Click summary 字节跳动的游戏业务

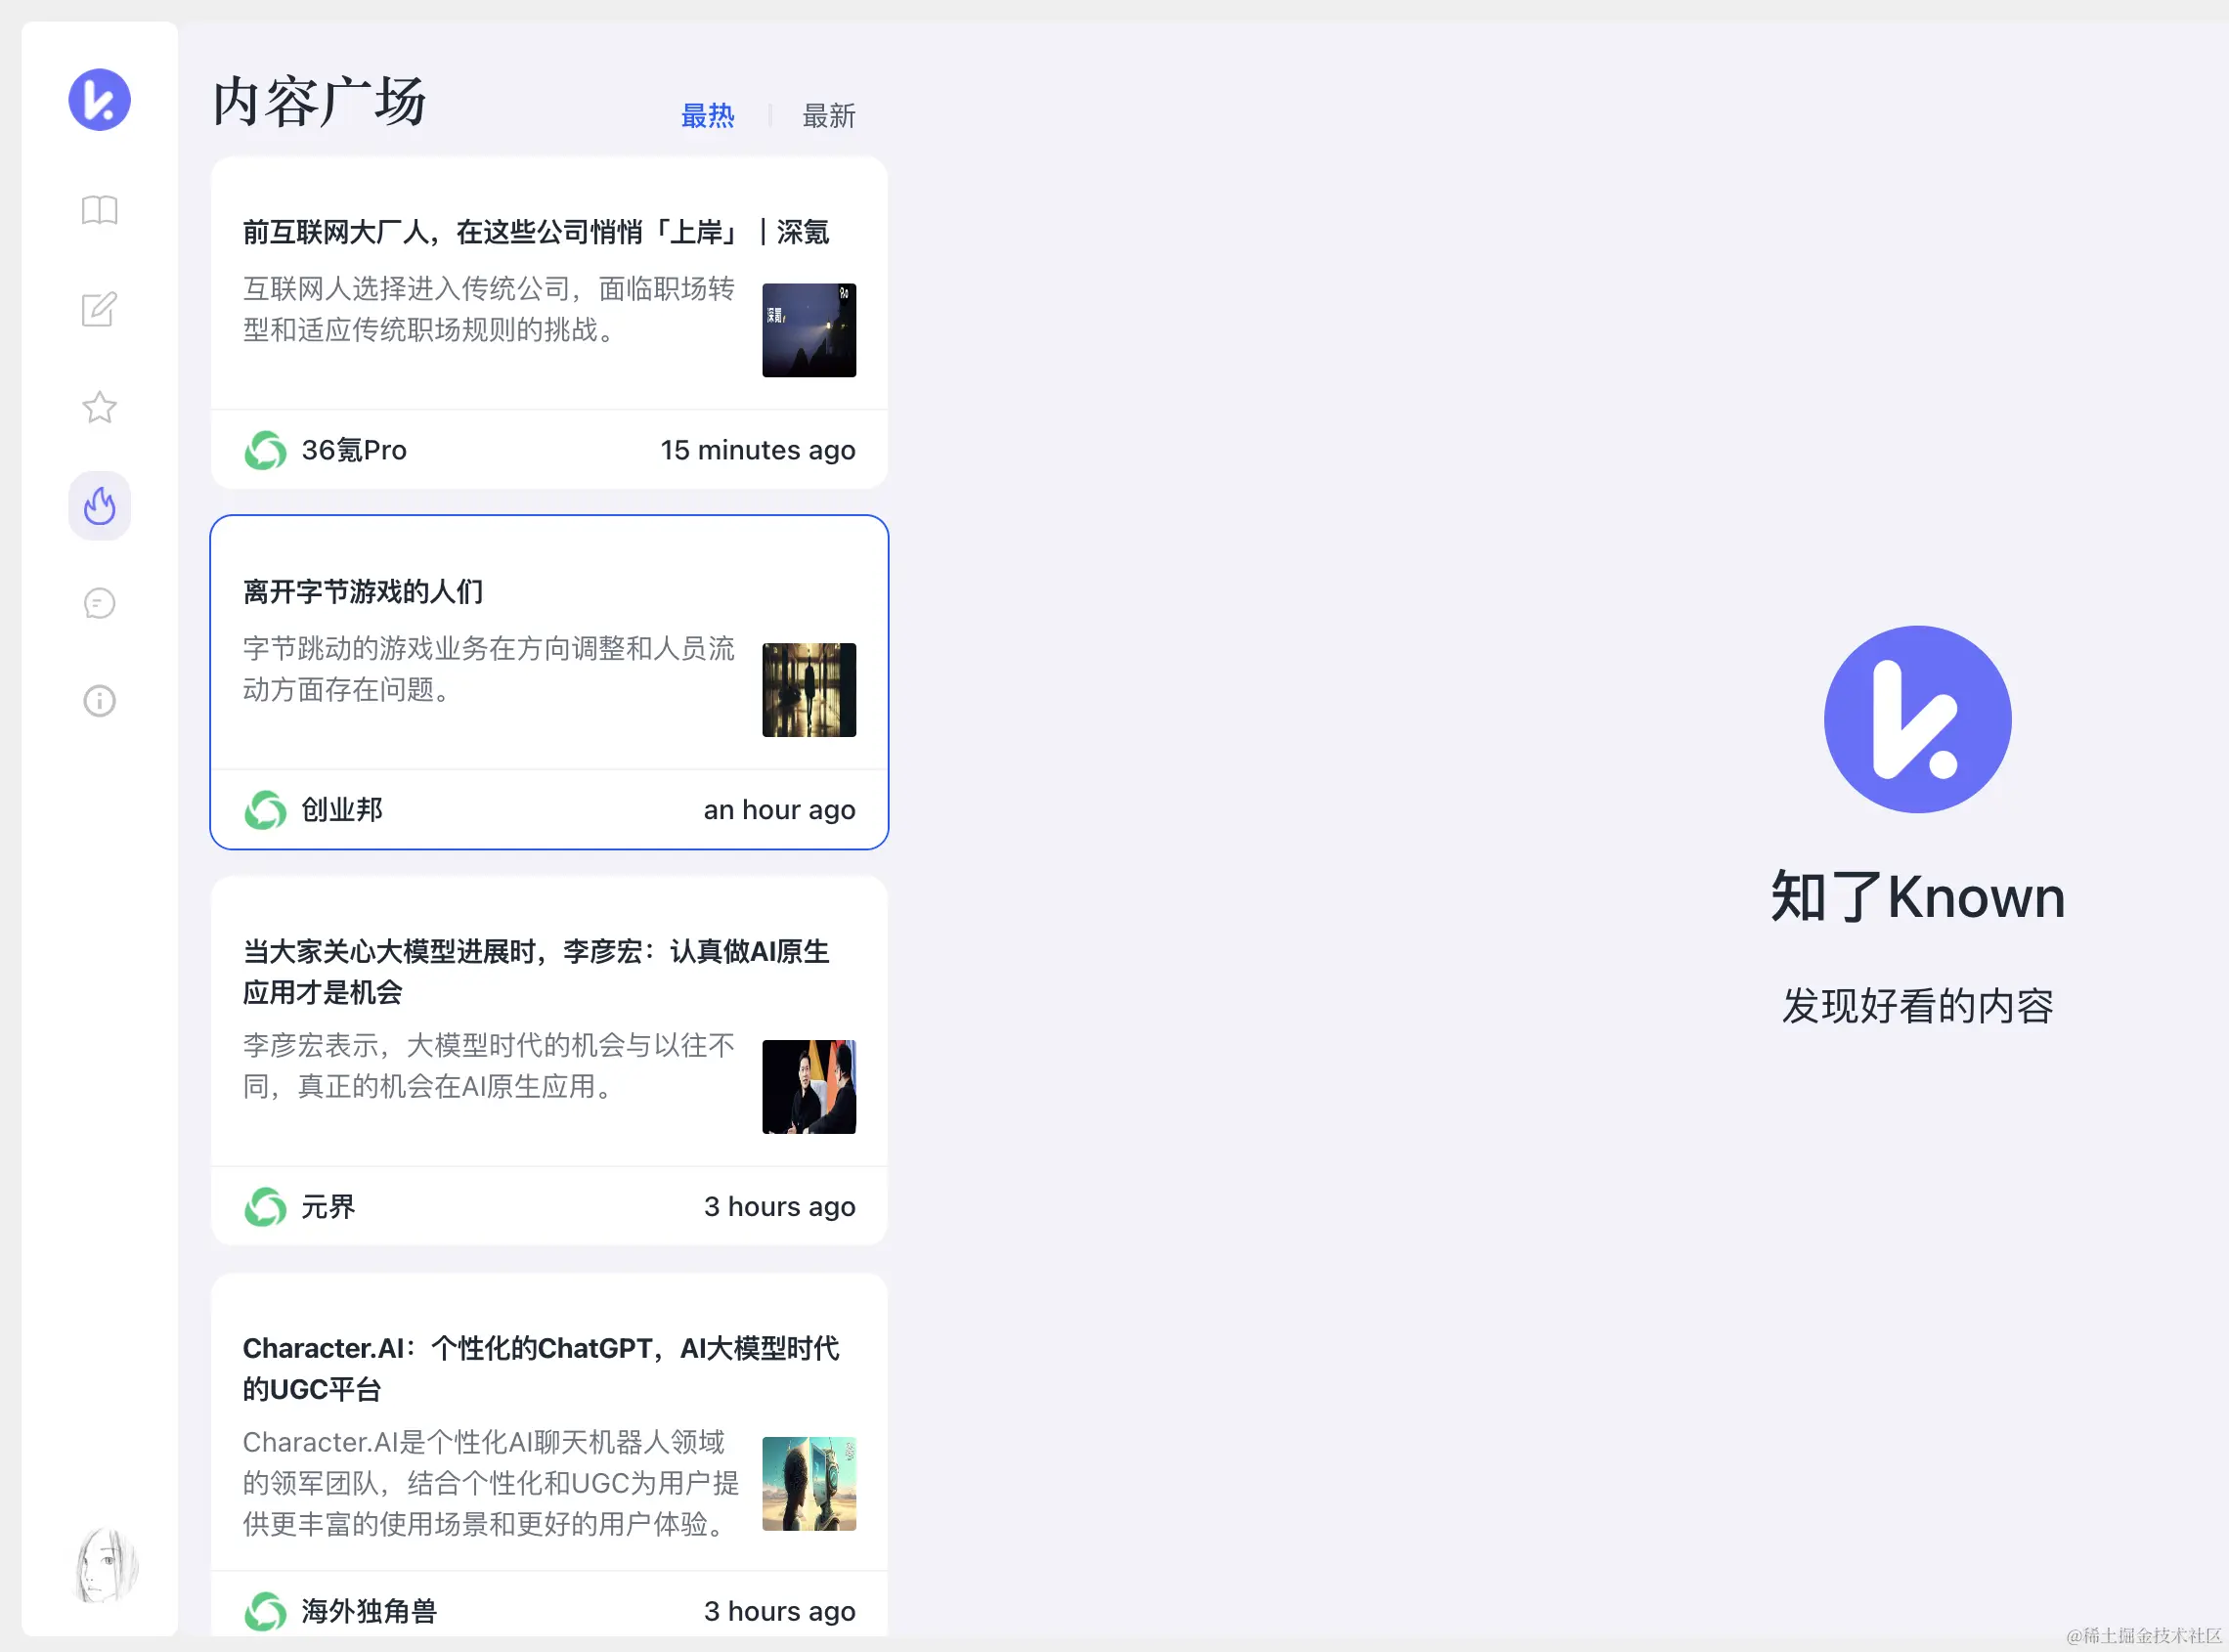489,669
